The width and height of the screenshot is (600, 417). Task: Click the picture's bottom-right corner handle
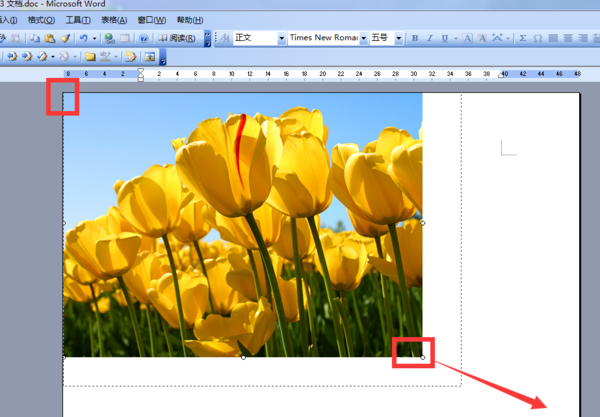coord(422,357)
